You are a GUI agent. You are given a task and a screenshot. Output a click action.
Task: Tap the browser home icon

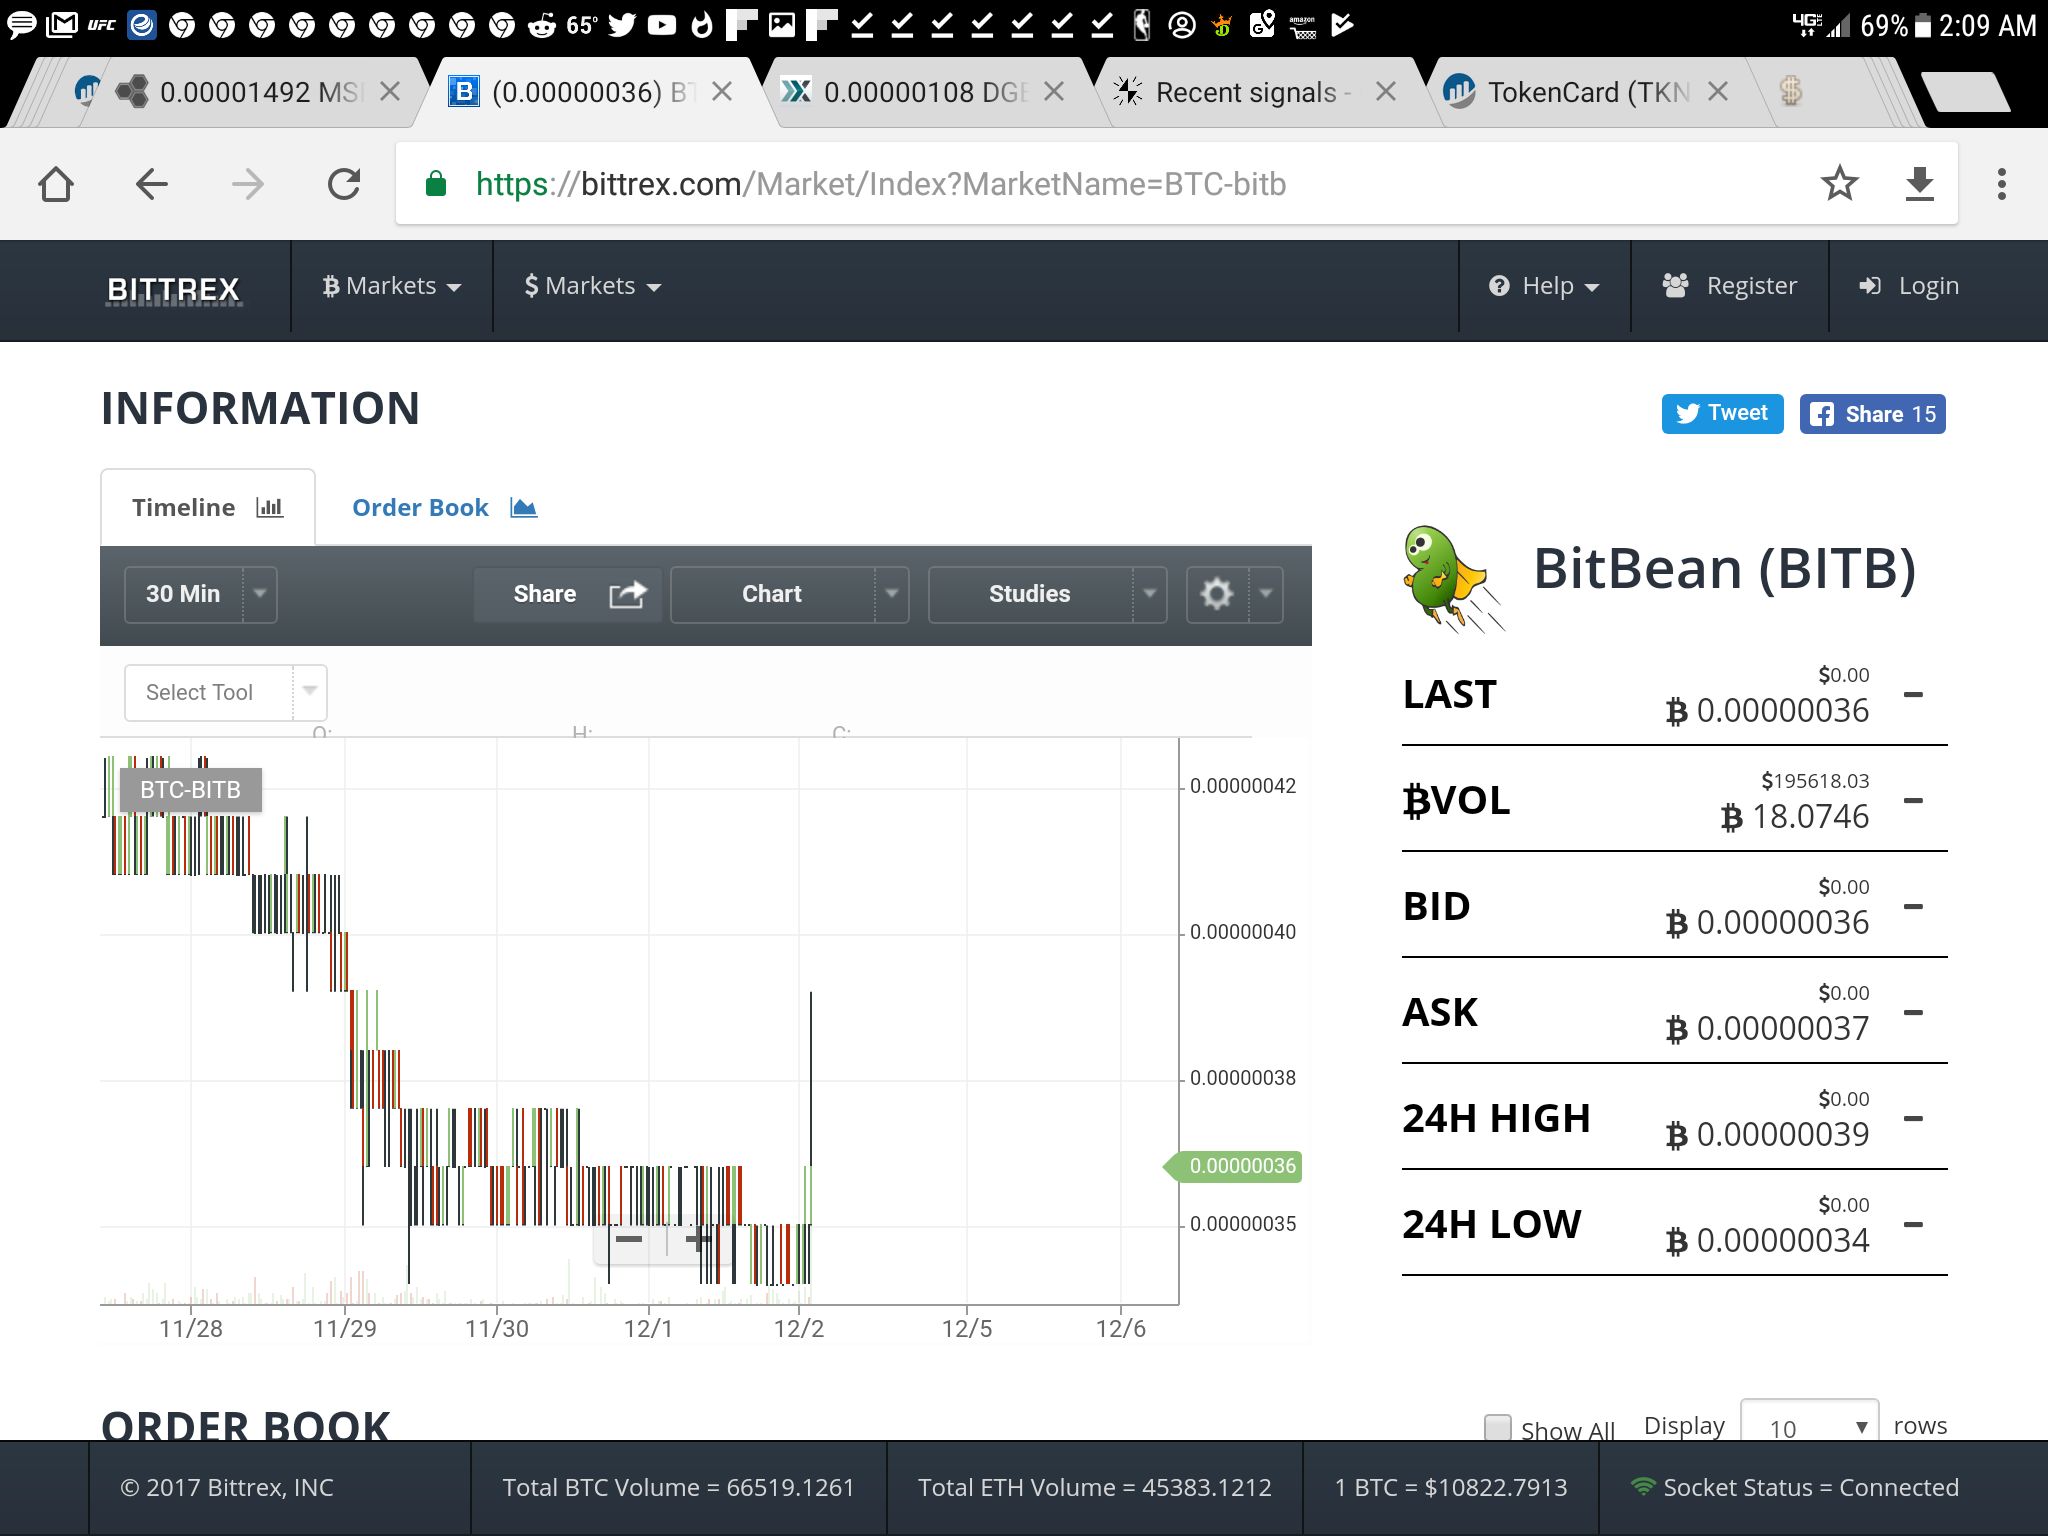coord(56,184)
